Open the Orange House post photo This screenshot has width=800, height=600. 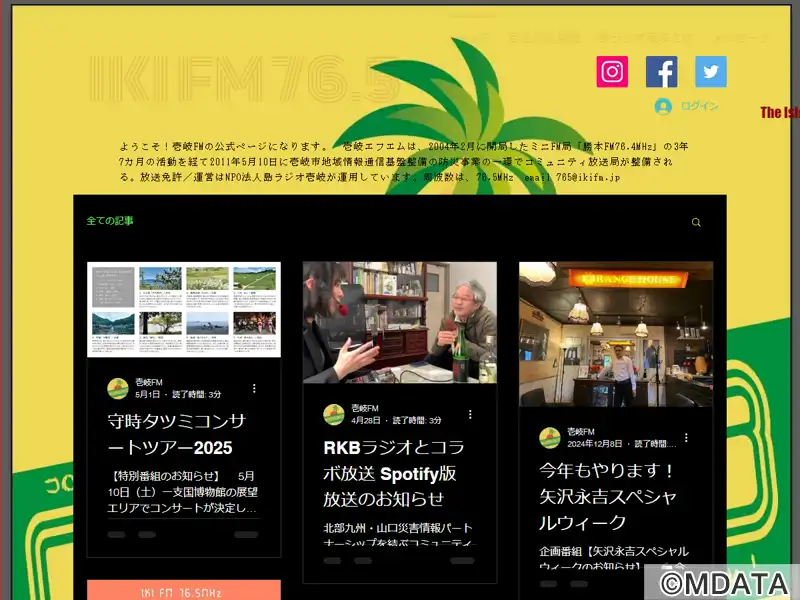616,334
